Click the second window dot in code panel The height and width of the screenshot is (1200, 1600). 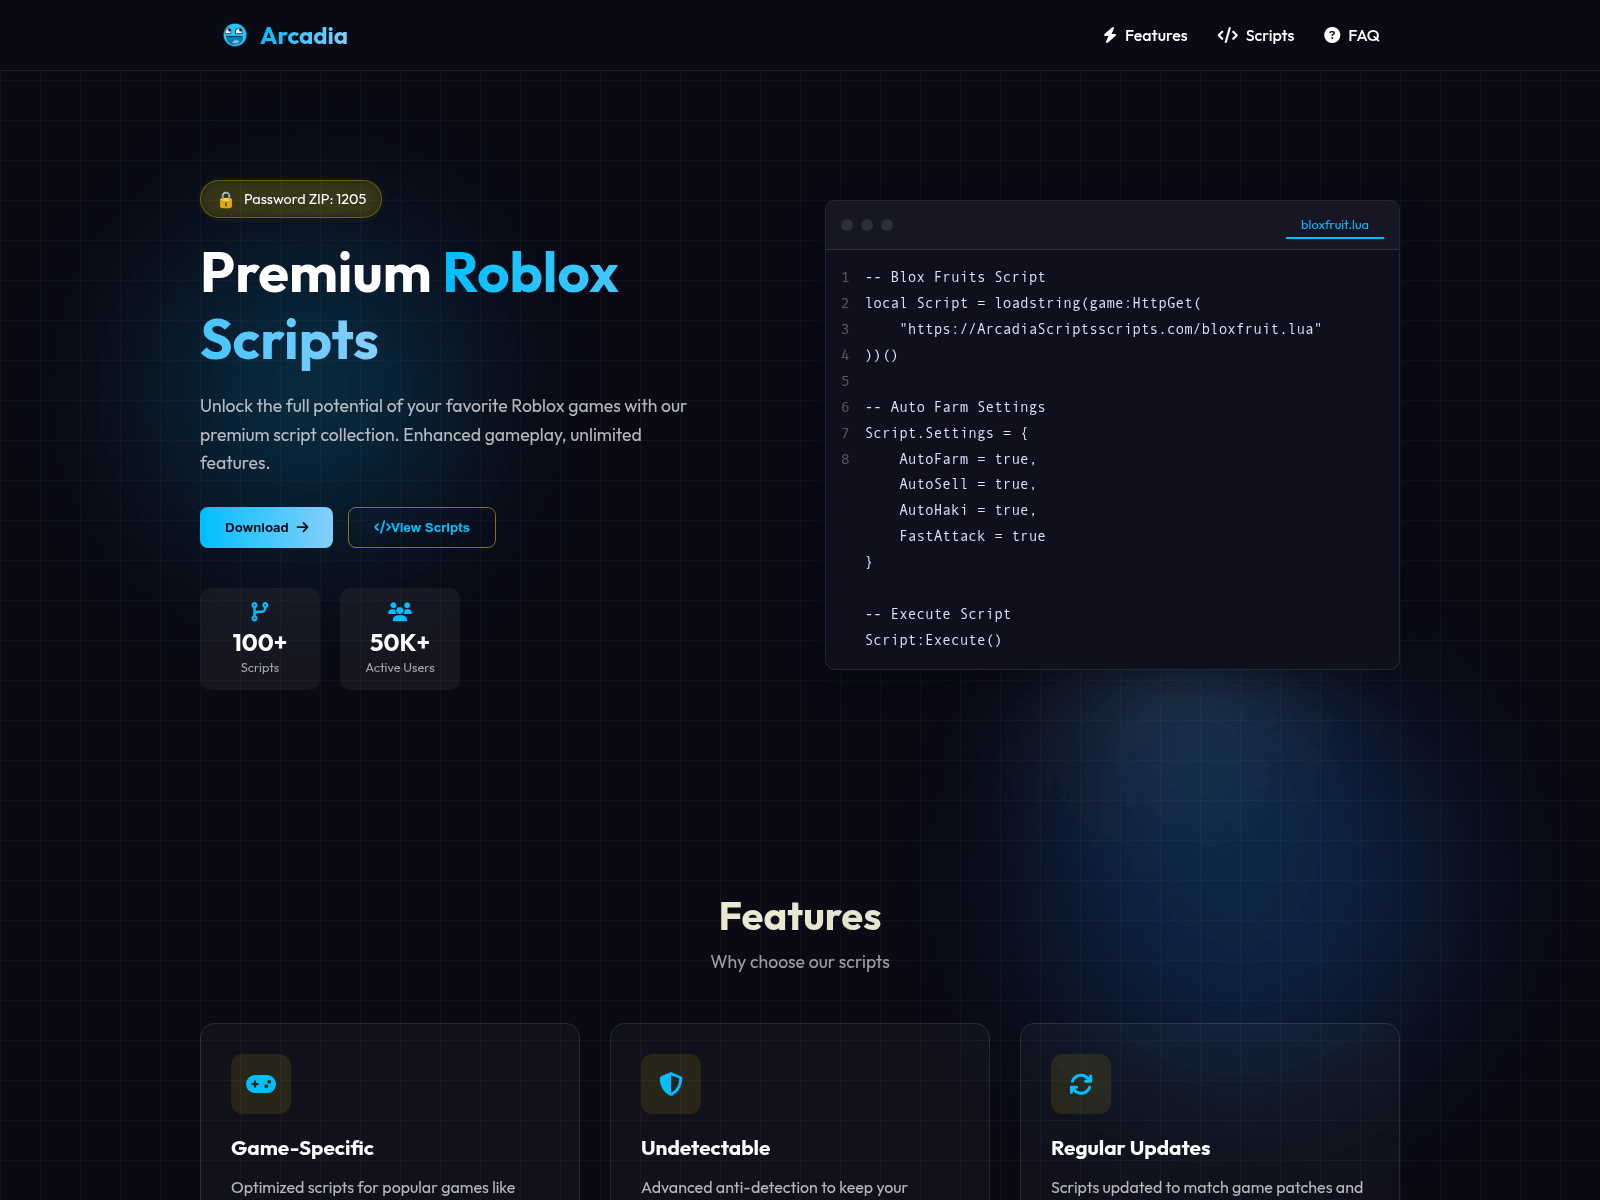(867, 225)
